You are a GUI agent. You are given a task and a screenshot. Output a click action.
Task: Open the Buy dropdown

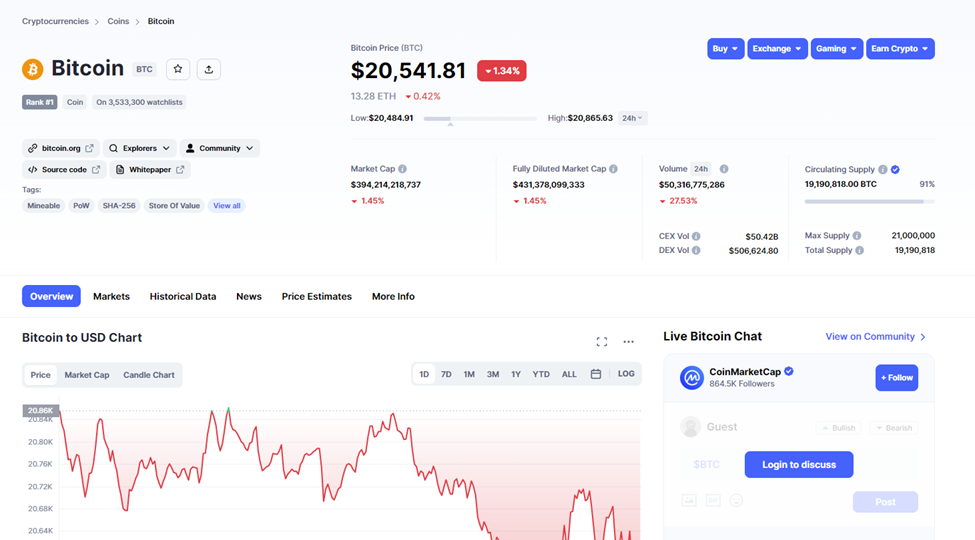pos(726,49)
